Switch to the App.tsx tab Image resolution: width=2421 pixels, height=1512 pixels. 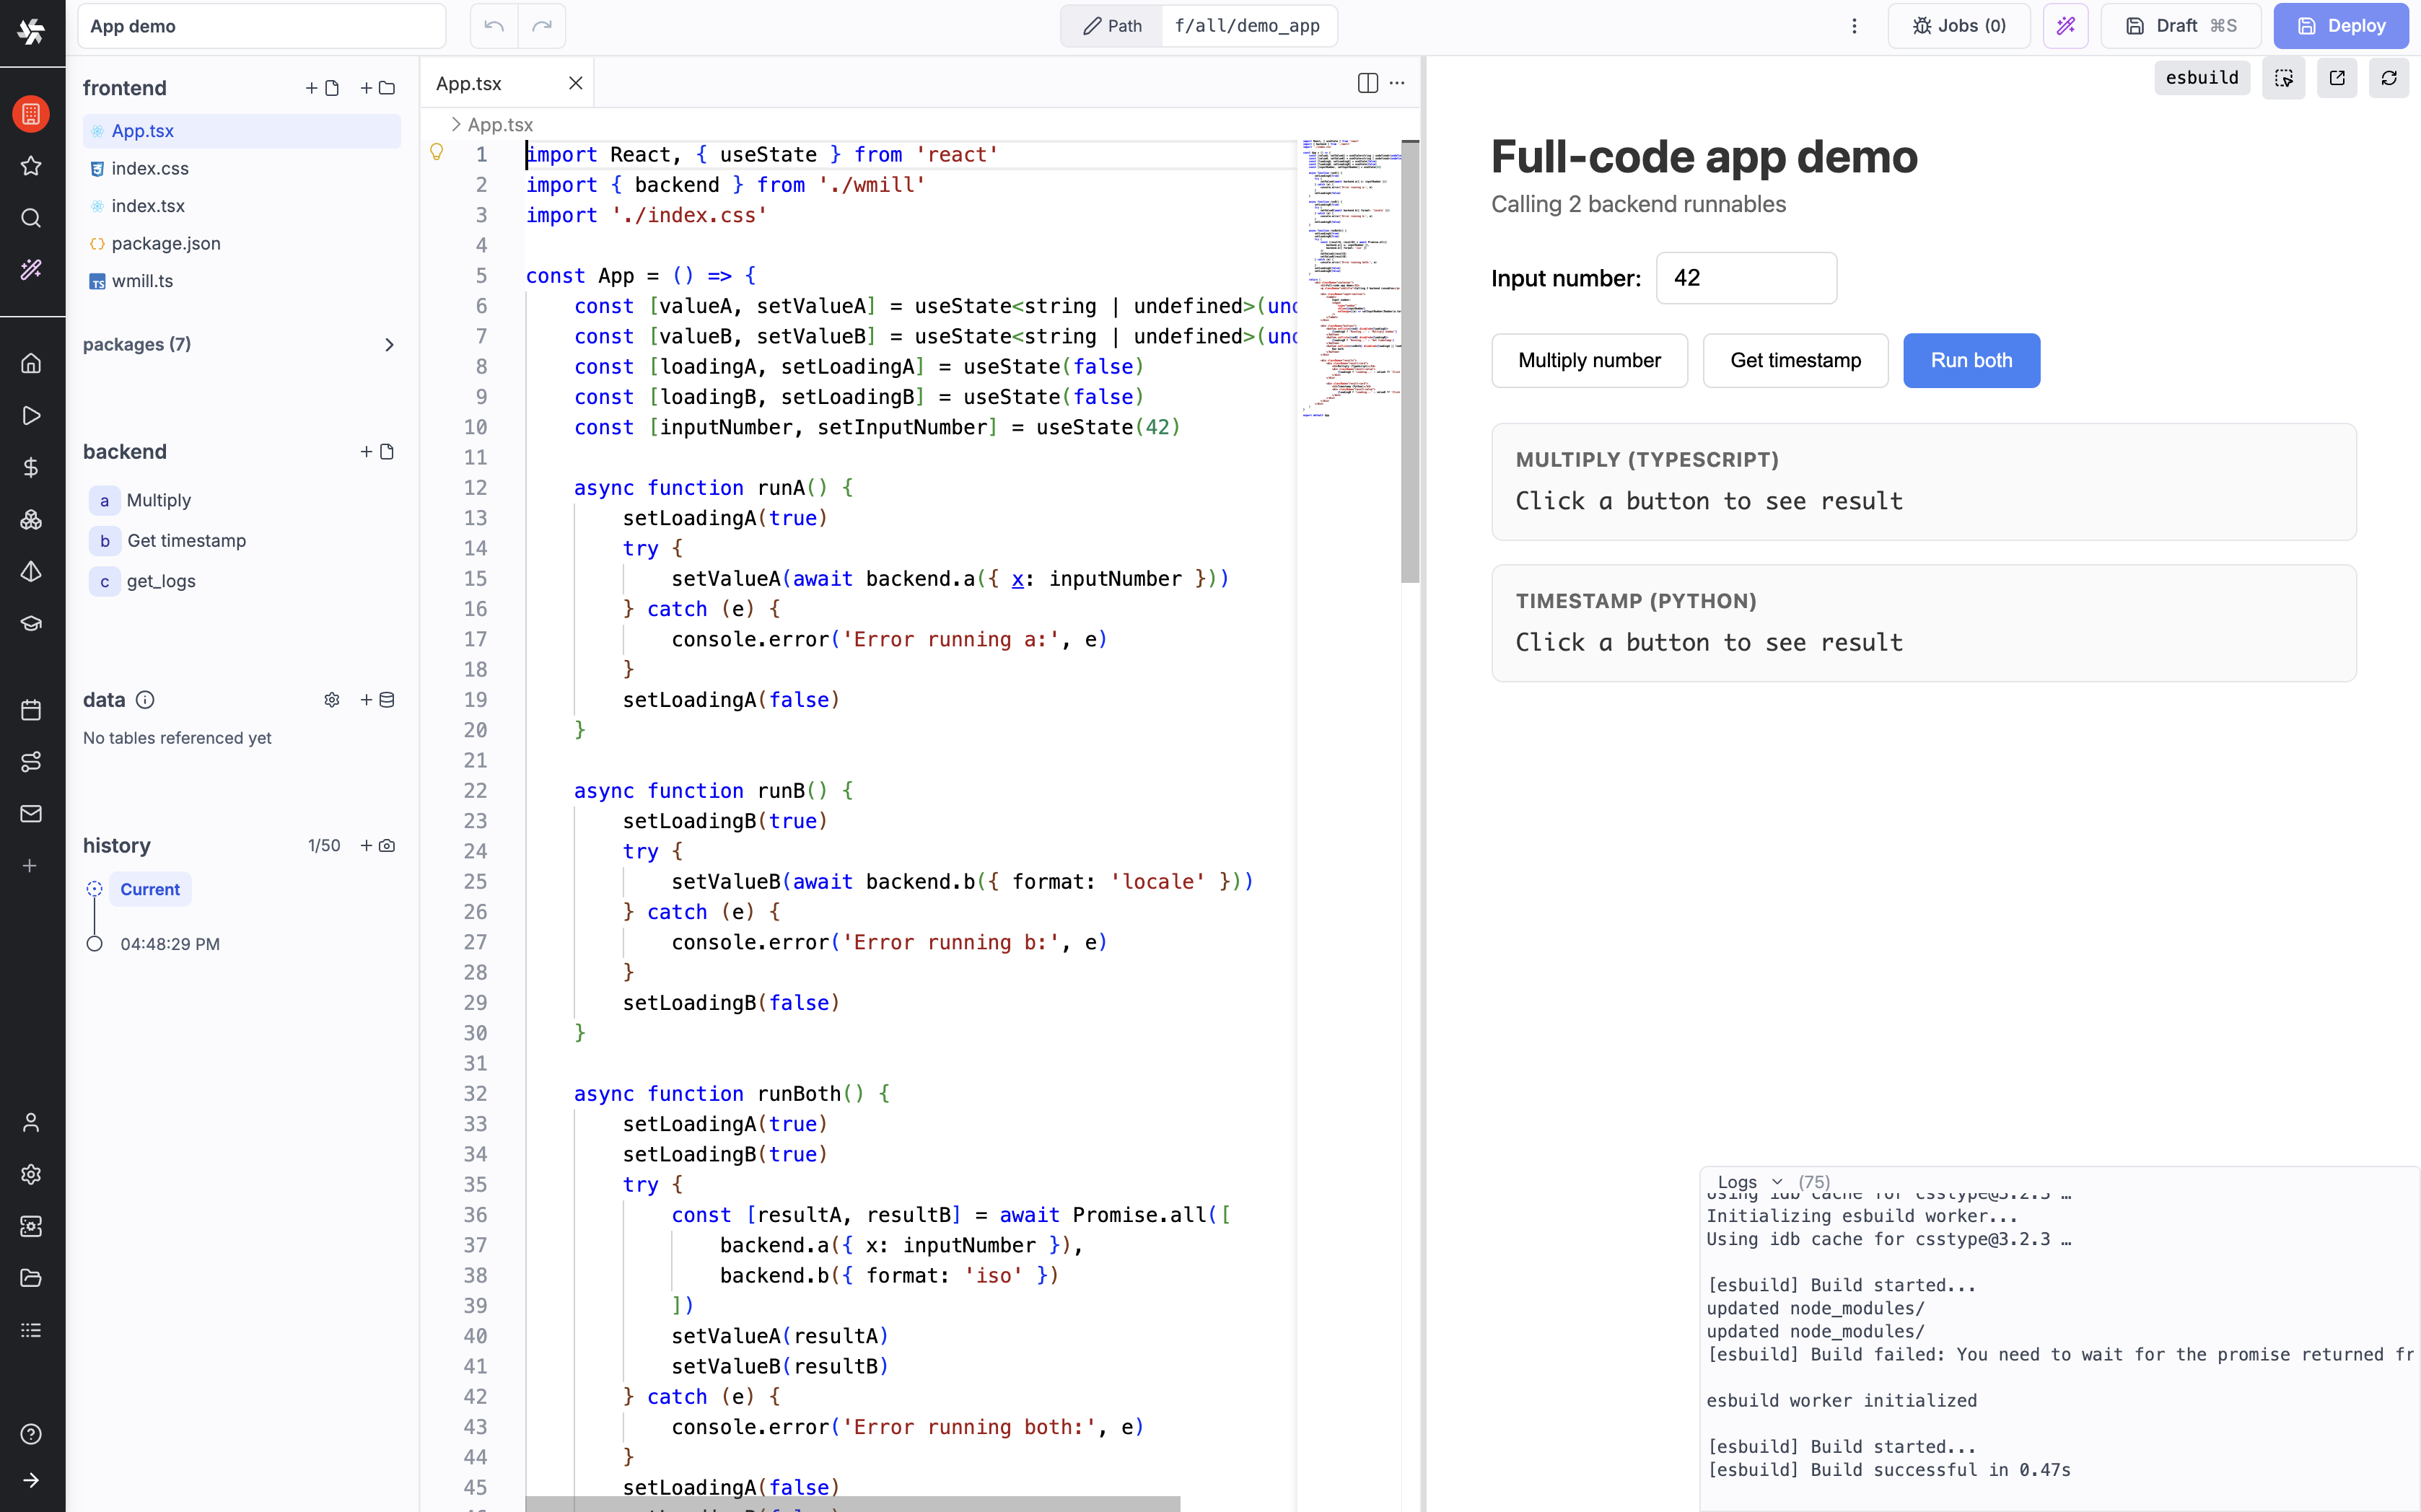[469, 83]
